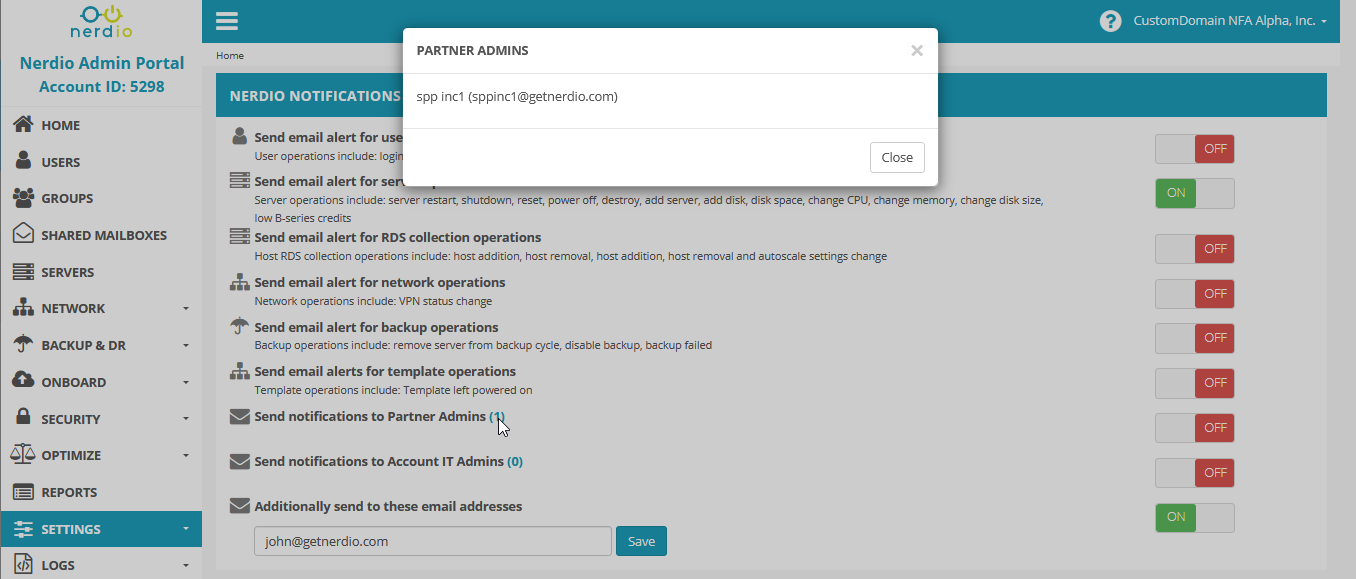Click the Account ID: 5298 text
This screenshot has width=1356, height=579.
pos(101,87)
